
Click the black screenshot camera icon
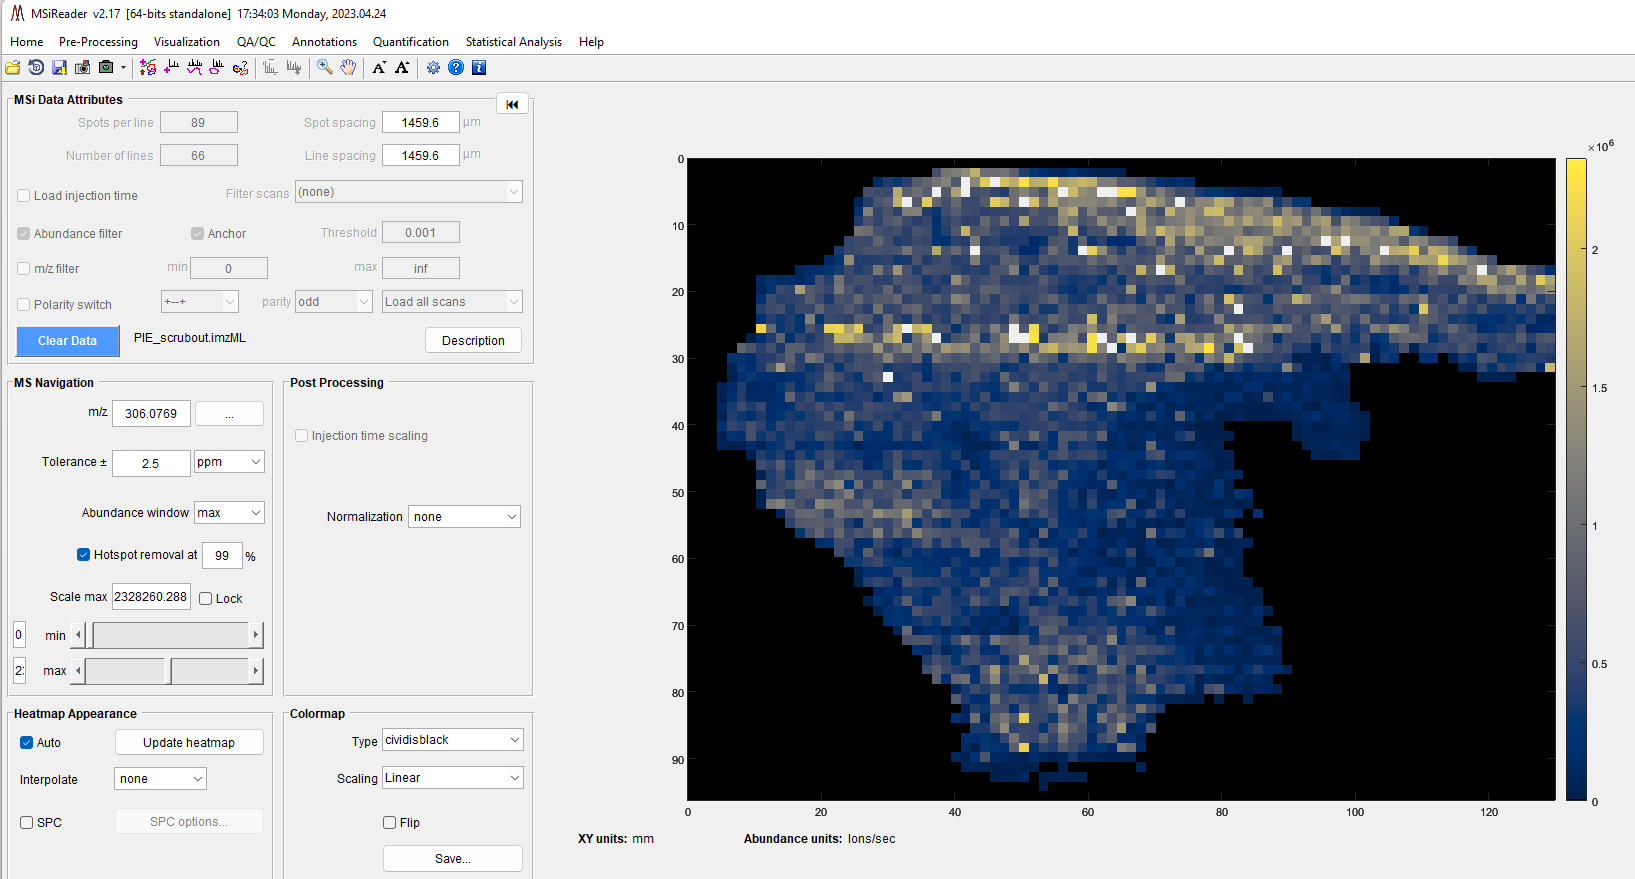pyautogui.click(x=106, y=67)
